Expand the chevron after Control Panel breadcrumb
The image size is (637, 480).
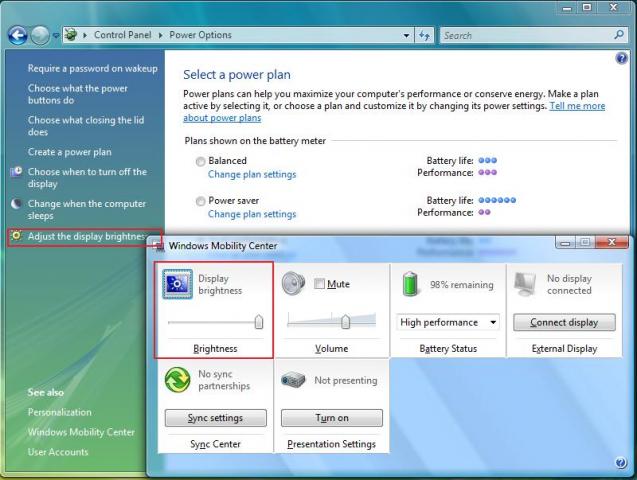(x=160, y=35)
